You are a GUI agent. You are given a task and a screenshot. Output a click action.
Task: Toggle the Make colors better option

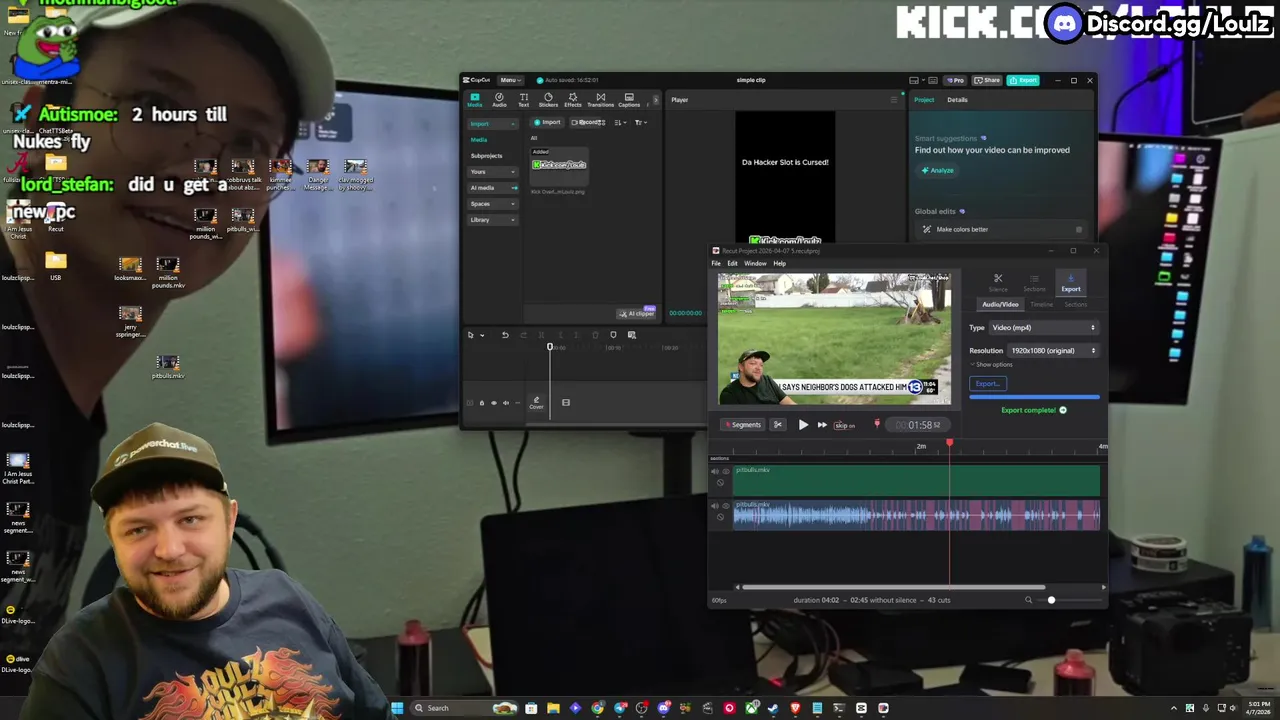1078,229
